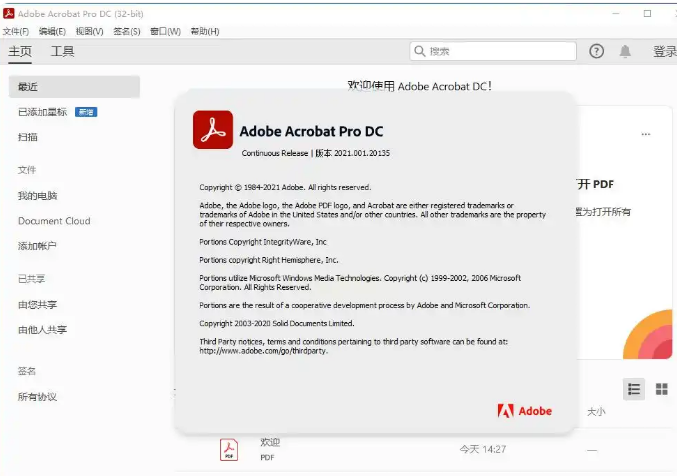Switch to the 主页 tab

pyautogui.click(x=20, y=51)
